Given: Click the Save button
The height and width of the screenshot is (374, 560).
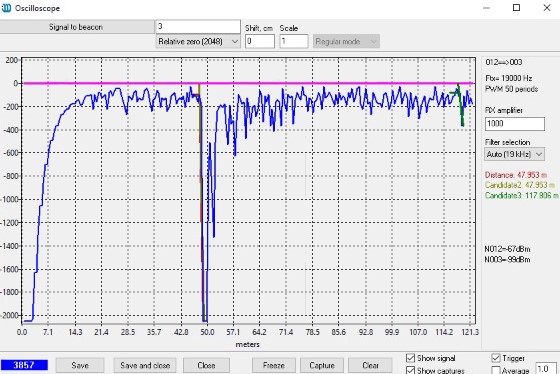Looking at the screenshot, I should [80, 365].
